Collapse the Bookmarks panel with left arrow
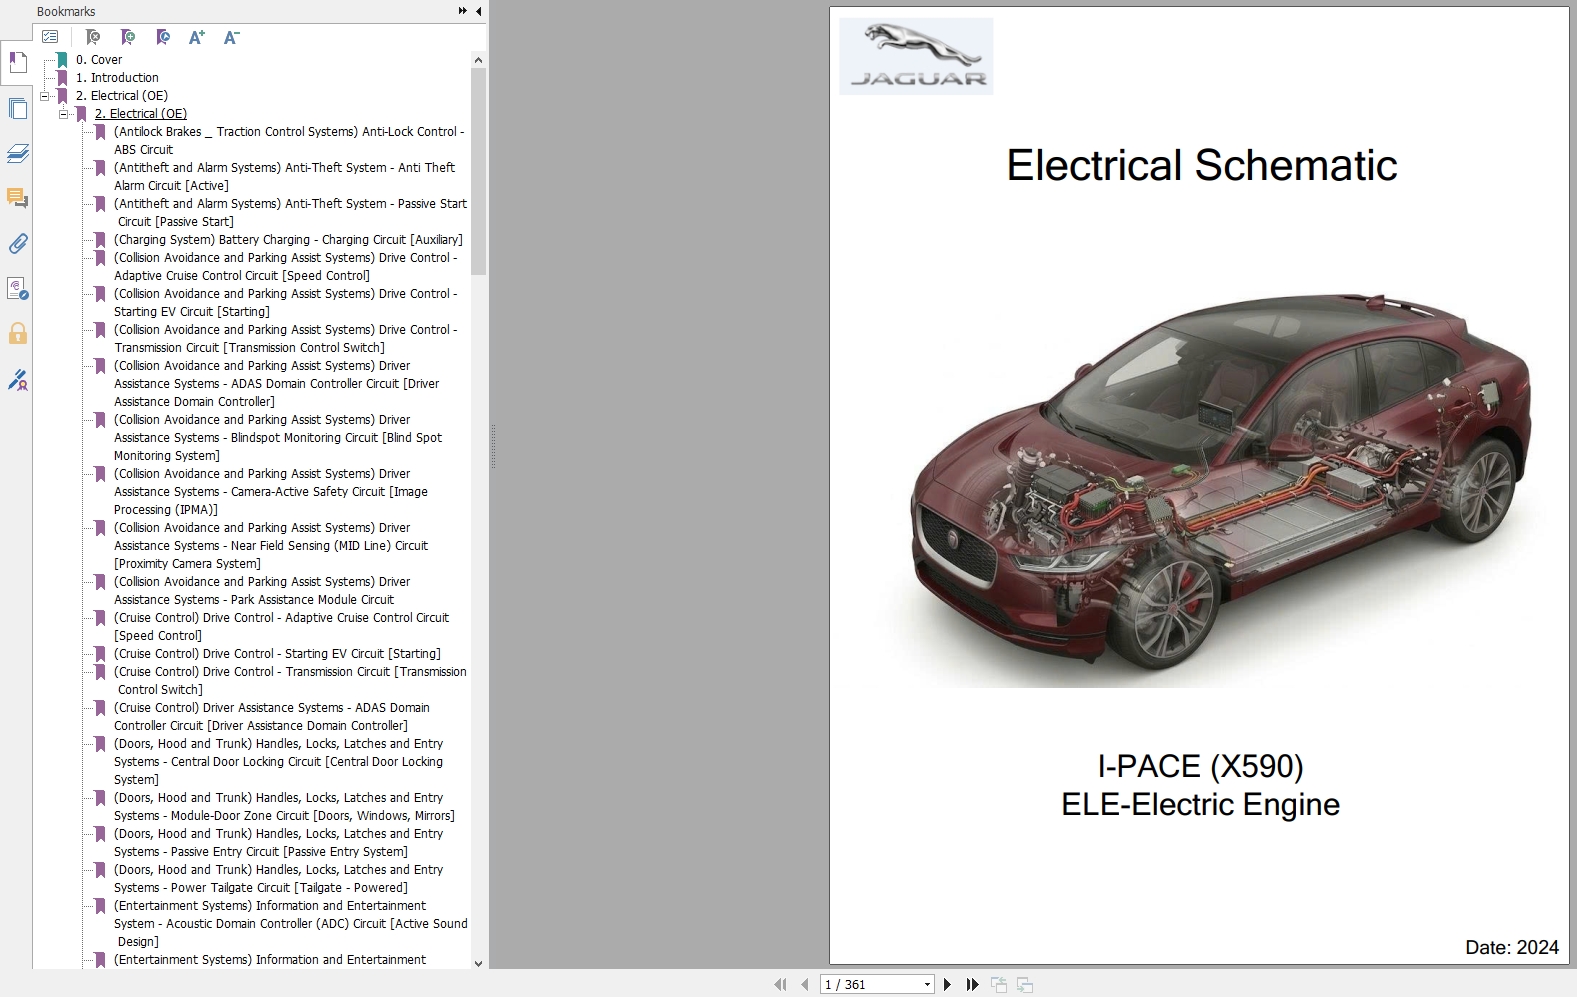 pos(478,11)
